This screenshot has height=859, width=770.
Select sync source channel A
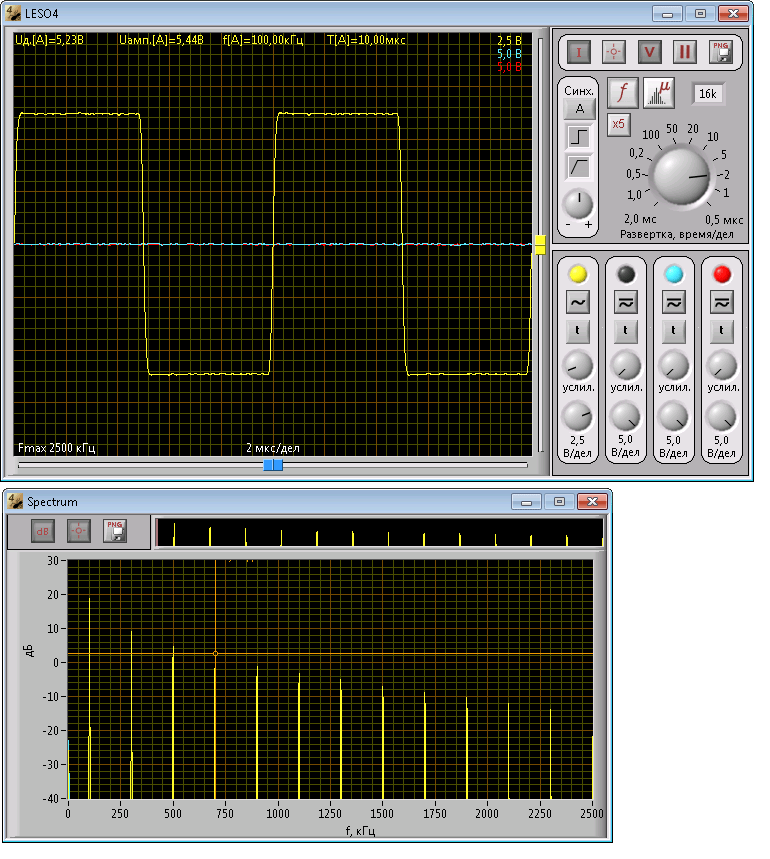579,109
